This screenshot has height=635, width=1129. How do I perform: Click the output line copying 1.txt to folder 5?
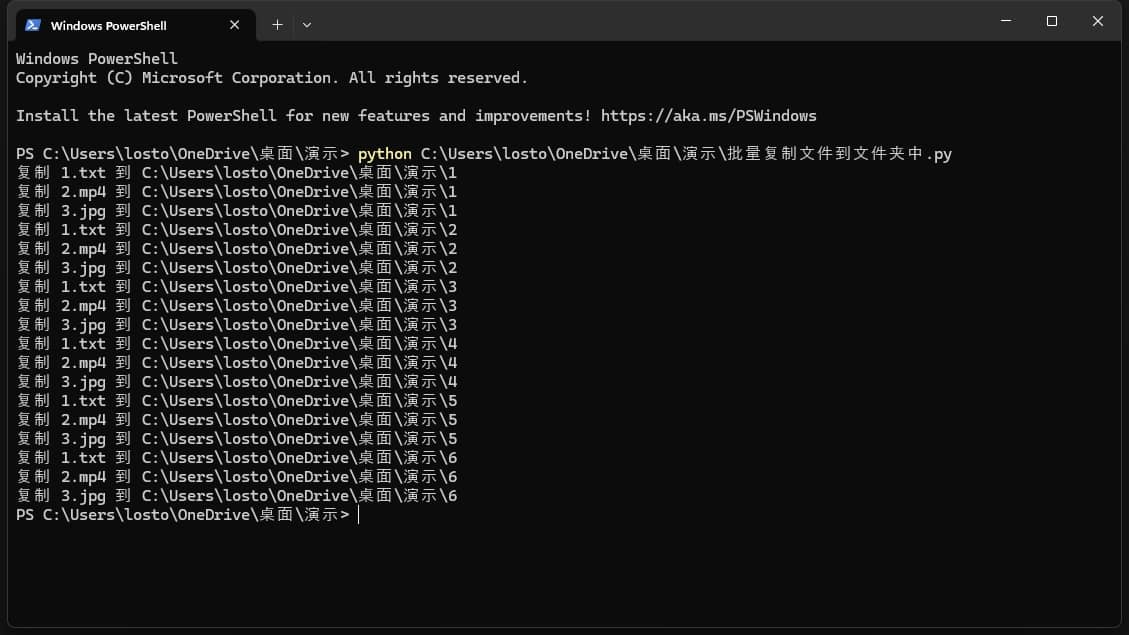pos(237,401)
